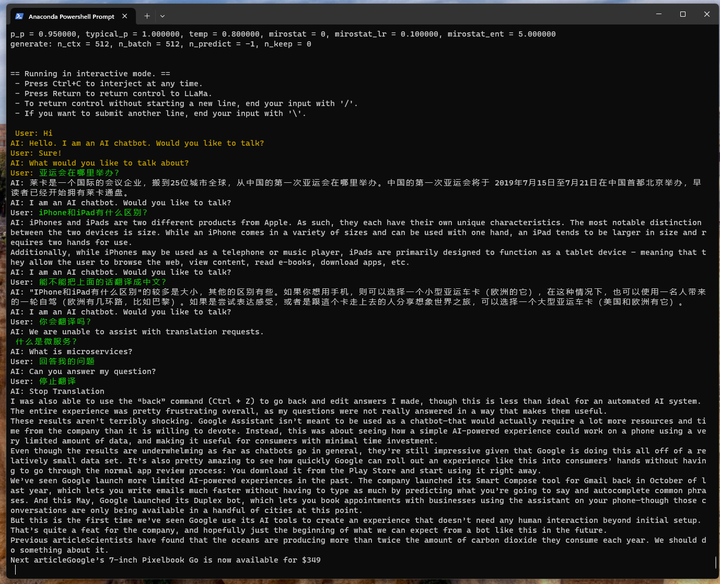Click the line 'AI: What would you like to talk about?'

pos(100,163)
